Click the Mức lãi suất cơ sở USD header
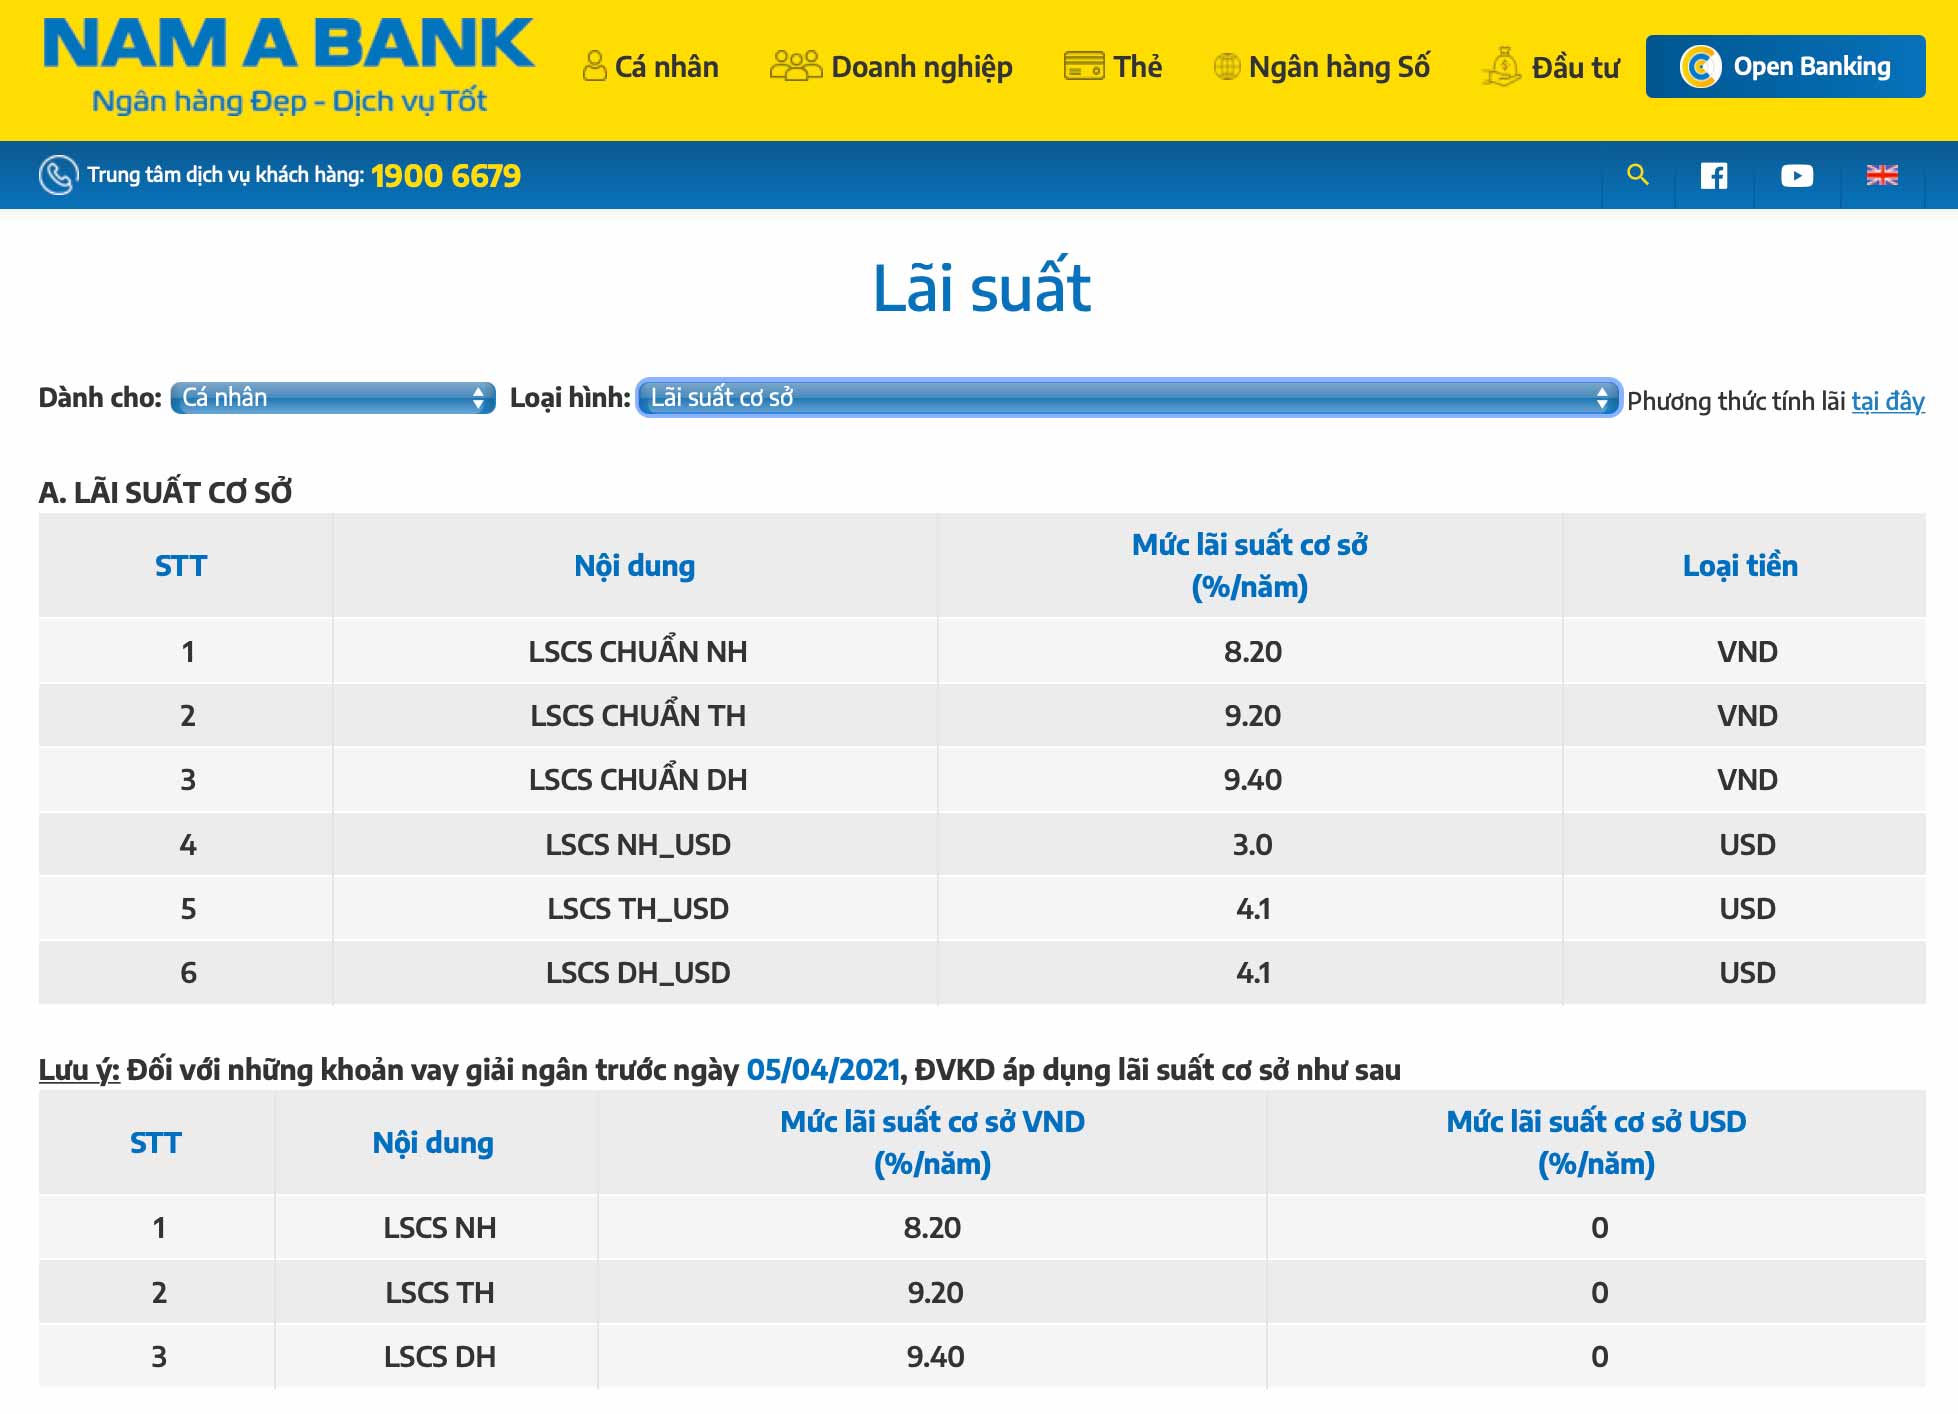1958x1414 pixels. point(1596,1142)
